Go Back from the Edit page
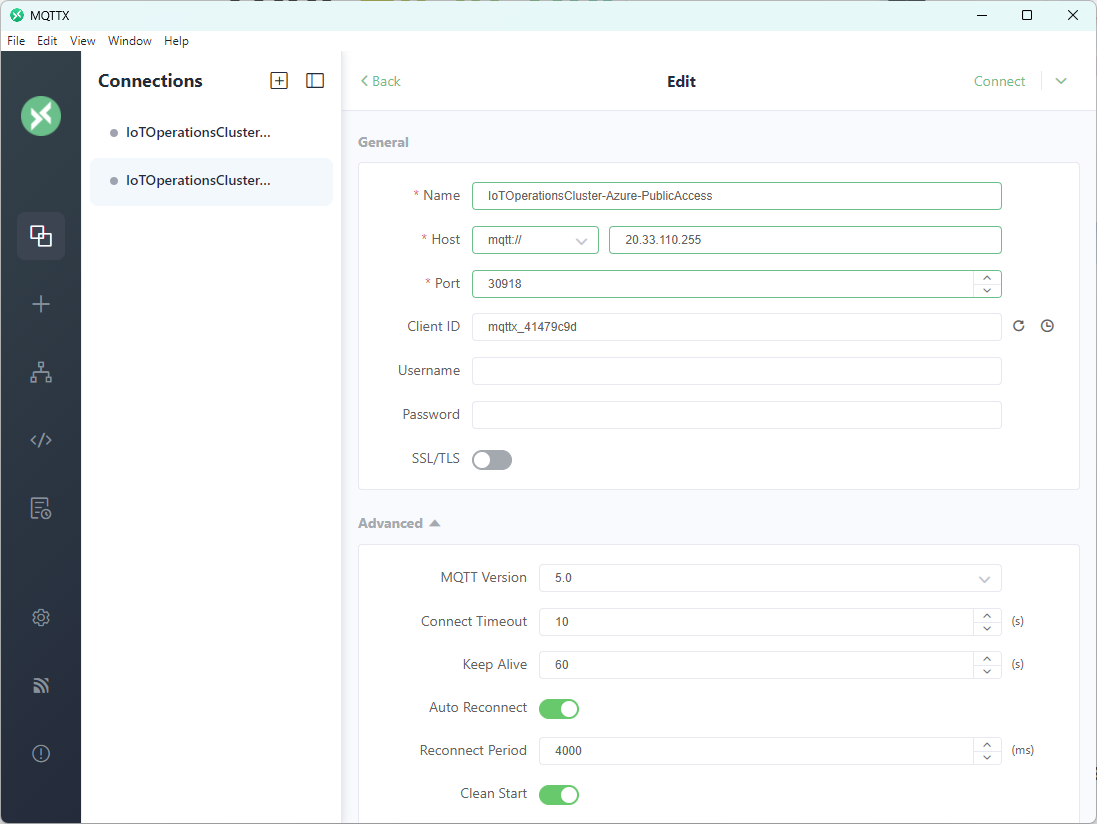 (x=381, y=81)
